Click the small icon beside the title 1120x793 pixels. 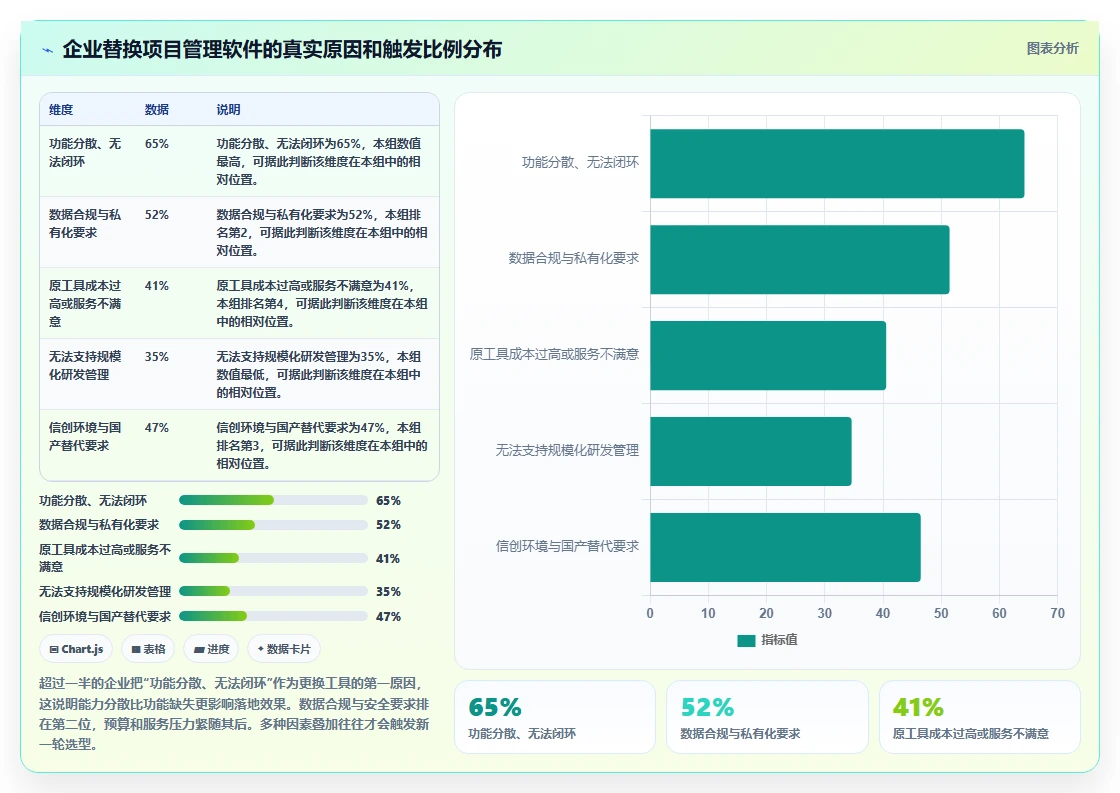click(48, 50)
